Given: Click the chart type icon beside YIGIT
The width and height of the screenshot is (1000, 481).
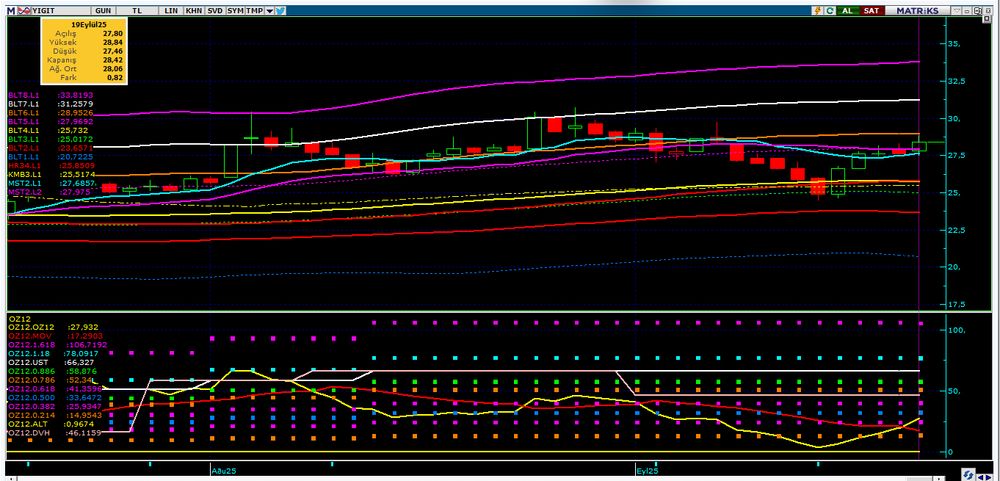Looking at the screenshot, I should click(x=24, y=11).
